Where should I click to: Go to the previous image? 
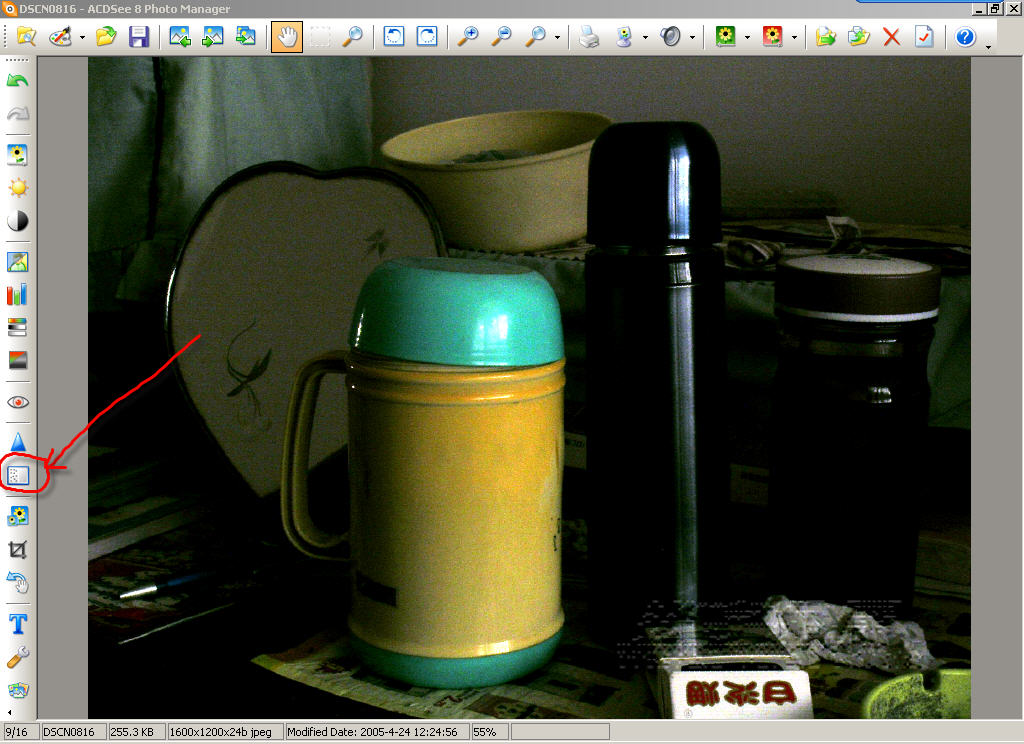pos(180,37)
